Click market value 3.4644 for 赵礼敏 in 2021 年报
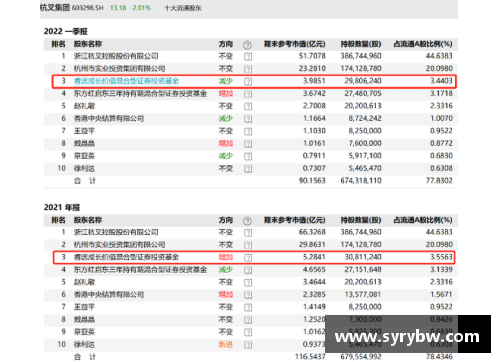500x362 pixels. [314, 282]
